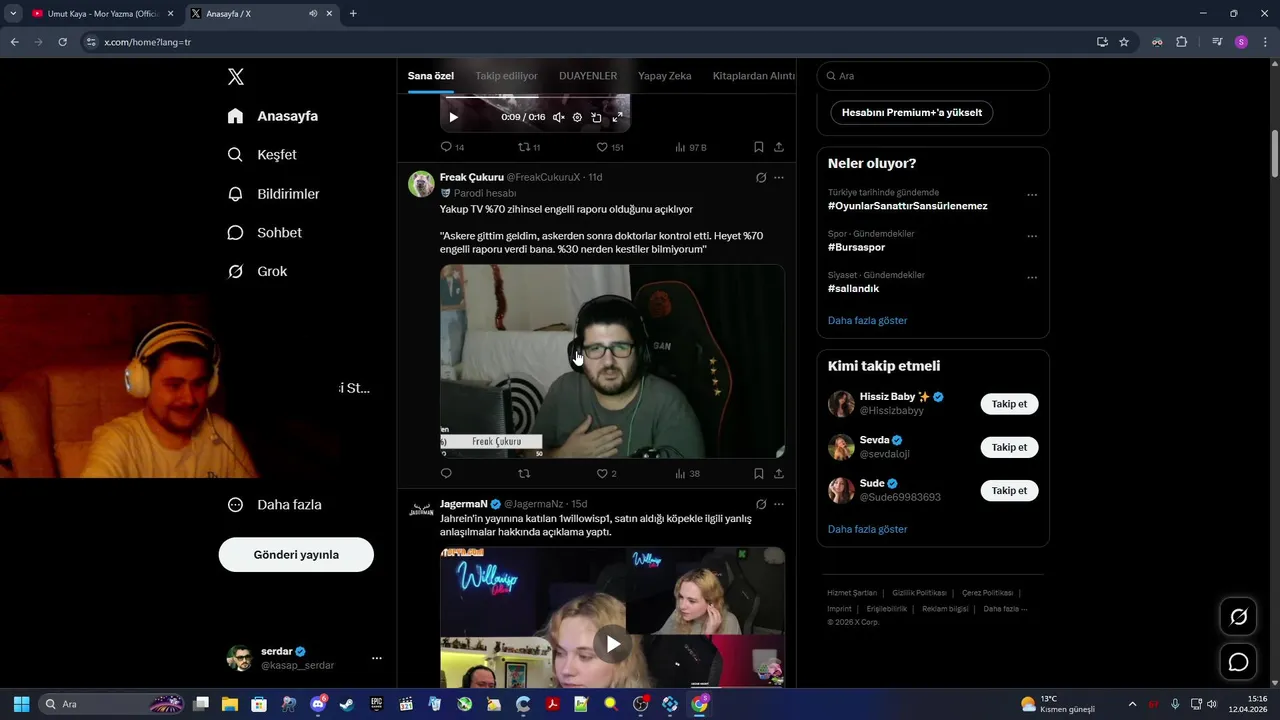The image size is (1280, 720).
Task: Open a new Chrome tab
Action: coord(353,14)
